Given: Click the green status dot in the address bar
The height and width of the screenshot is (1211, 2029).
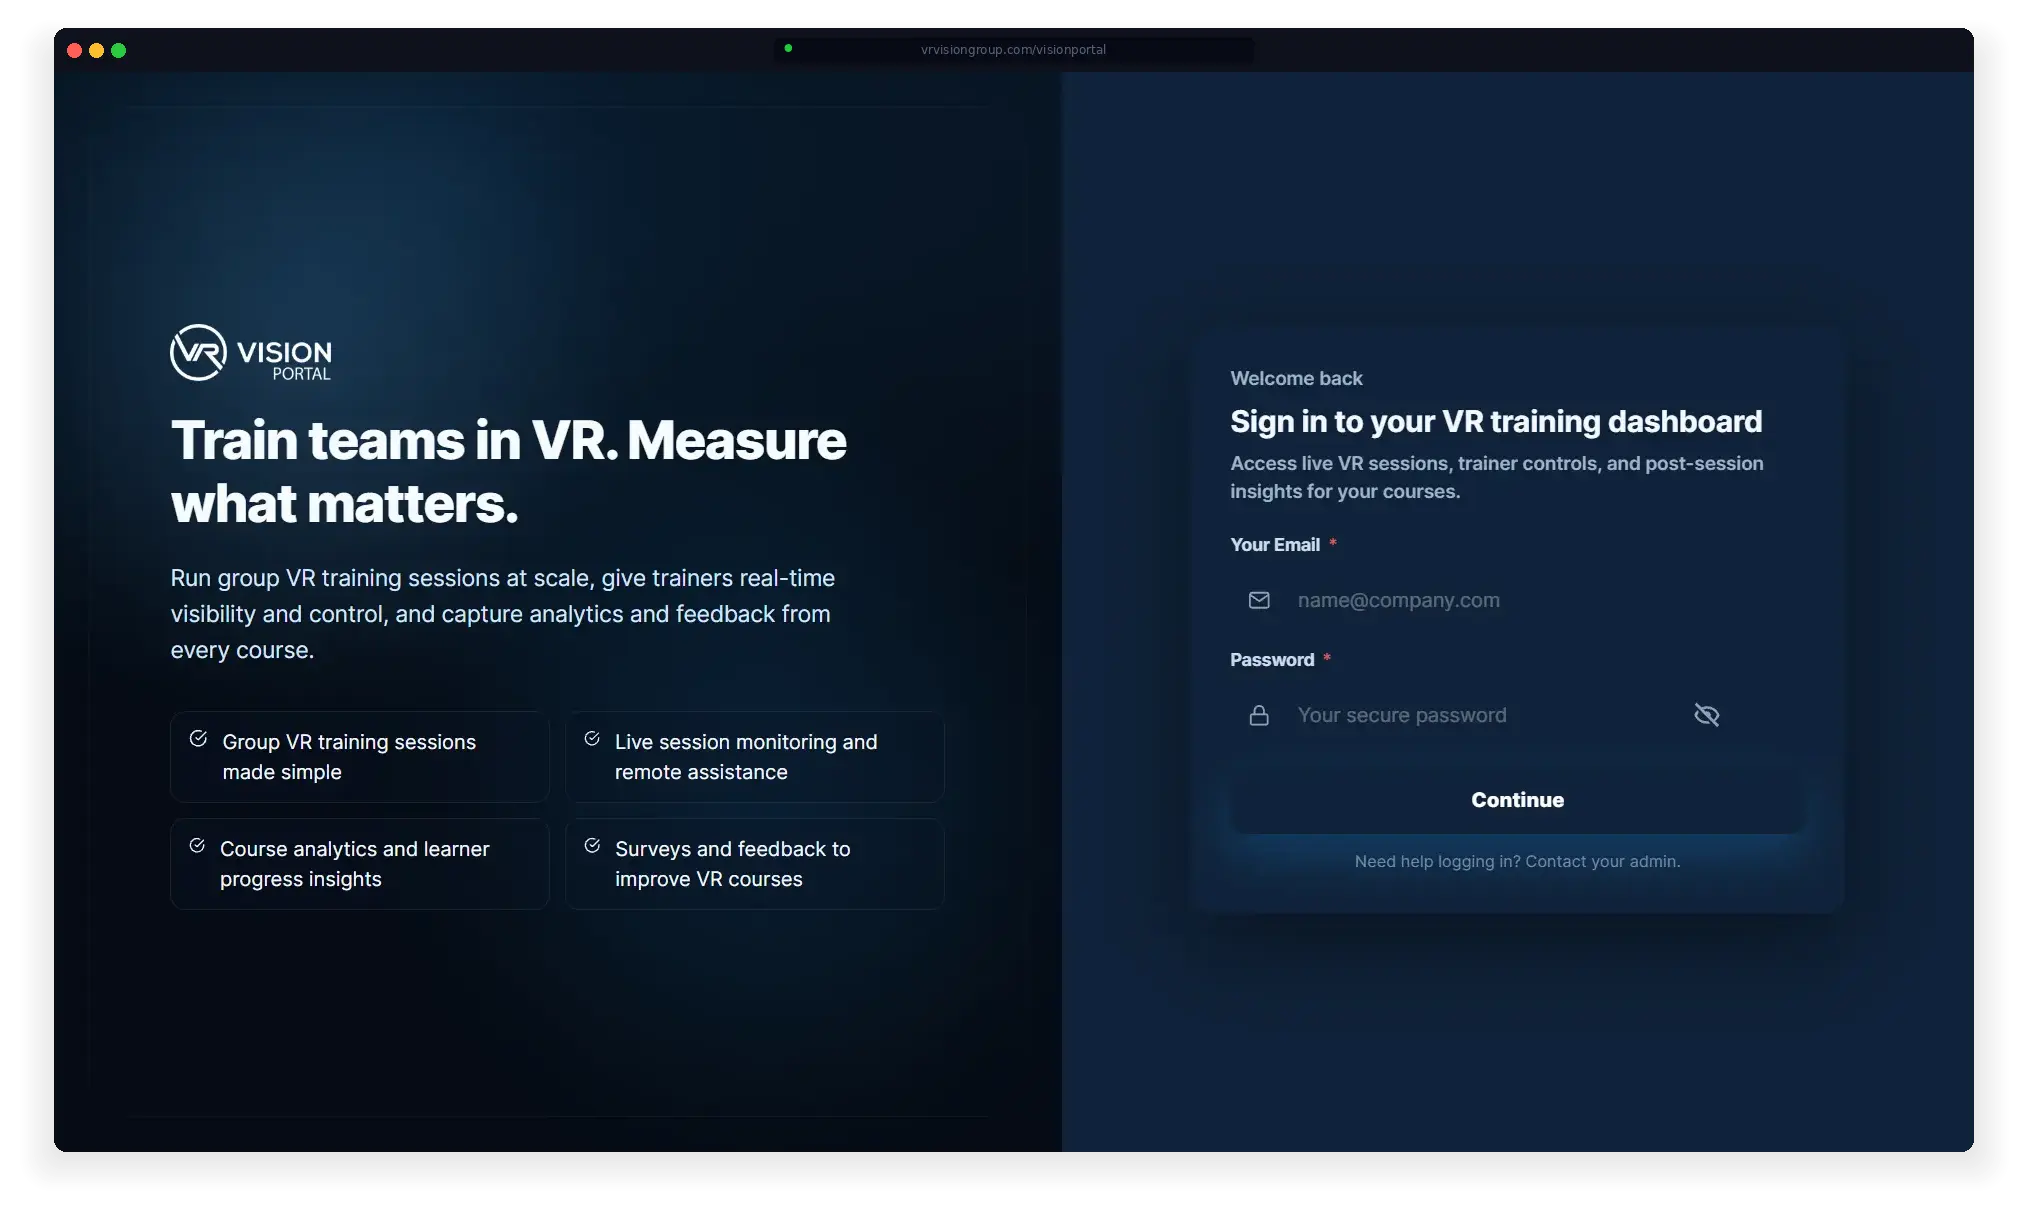Looking at the screenshot, I should (x=789, y=47).
